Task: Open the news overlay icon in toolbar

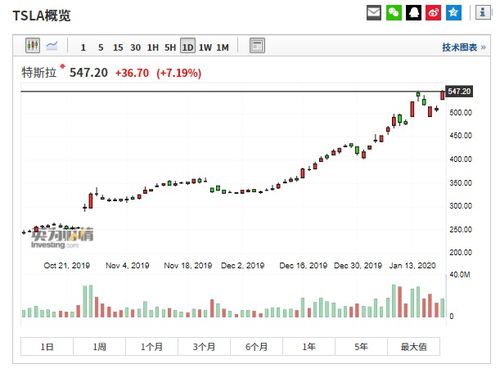Action: tap(257, 46)
